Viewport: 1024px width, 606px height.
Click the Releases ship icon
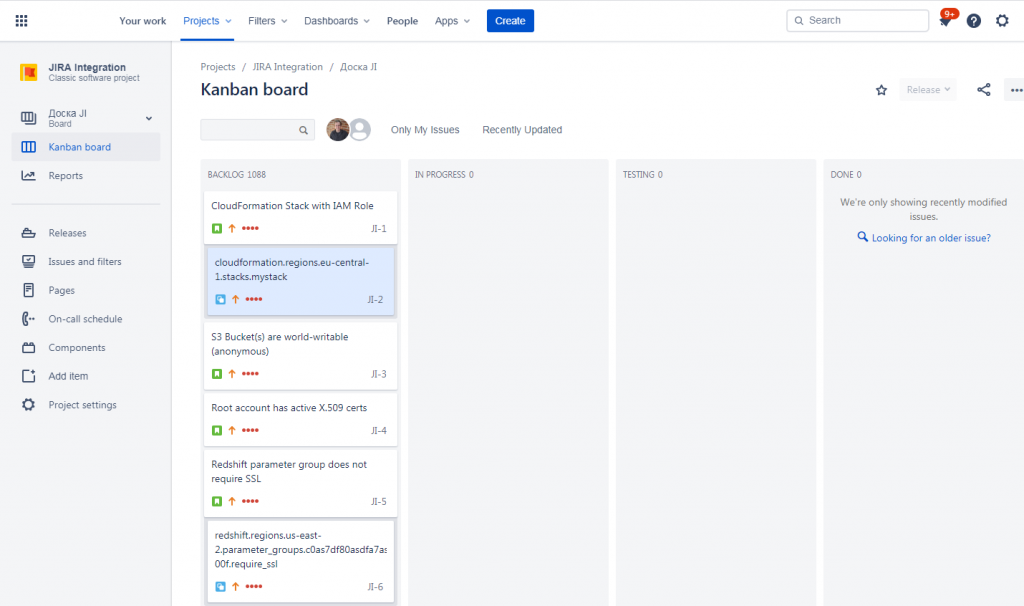[x=29, y=233]
